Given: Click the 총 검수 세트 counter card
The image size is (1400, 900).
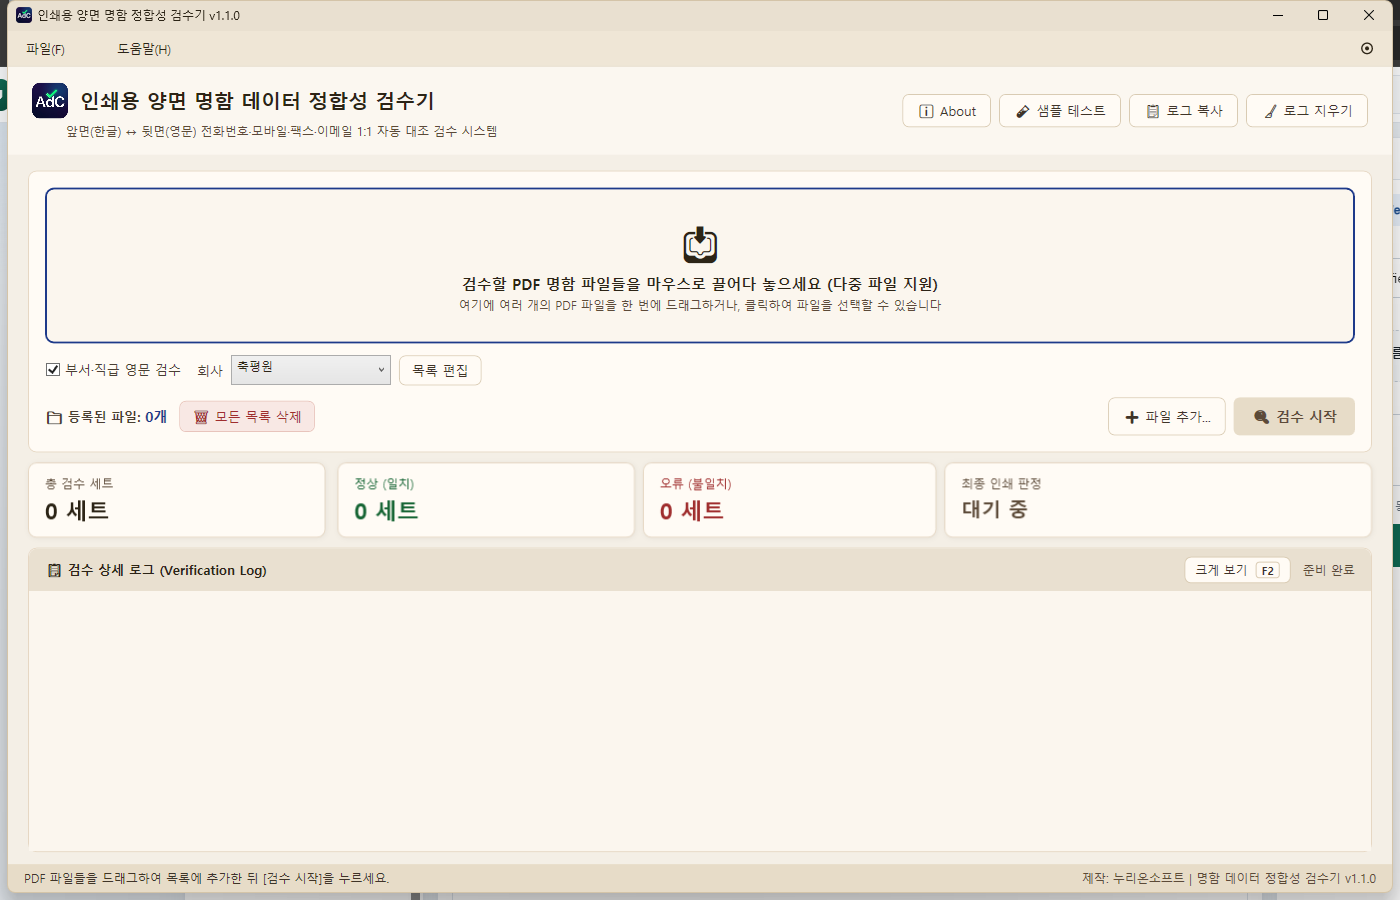Looking at the screenshot, I should [x=177, y=500].
